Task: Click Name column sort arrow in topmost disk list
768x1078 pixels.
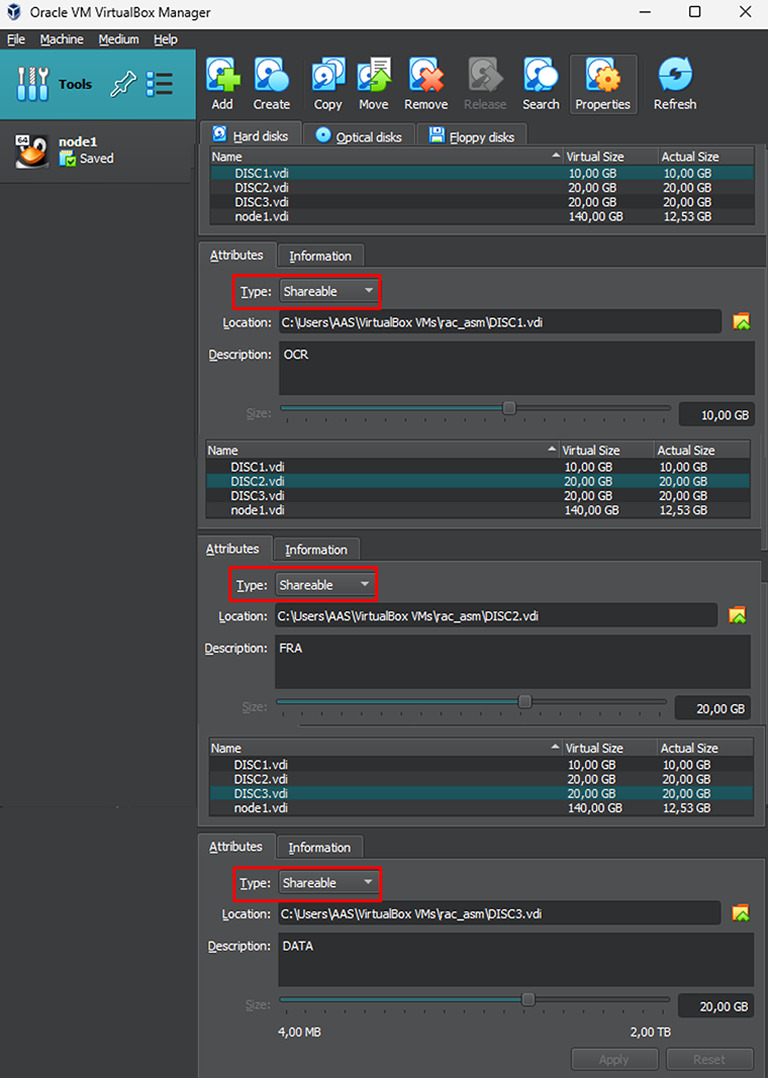Action: [556, 156]
